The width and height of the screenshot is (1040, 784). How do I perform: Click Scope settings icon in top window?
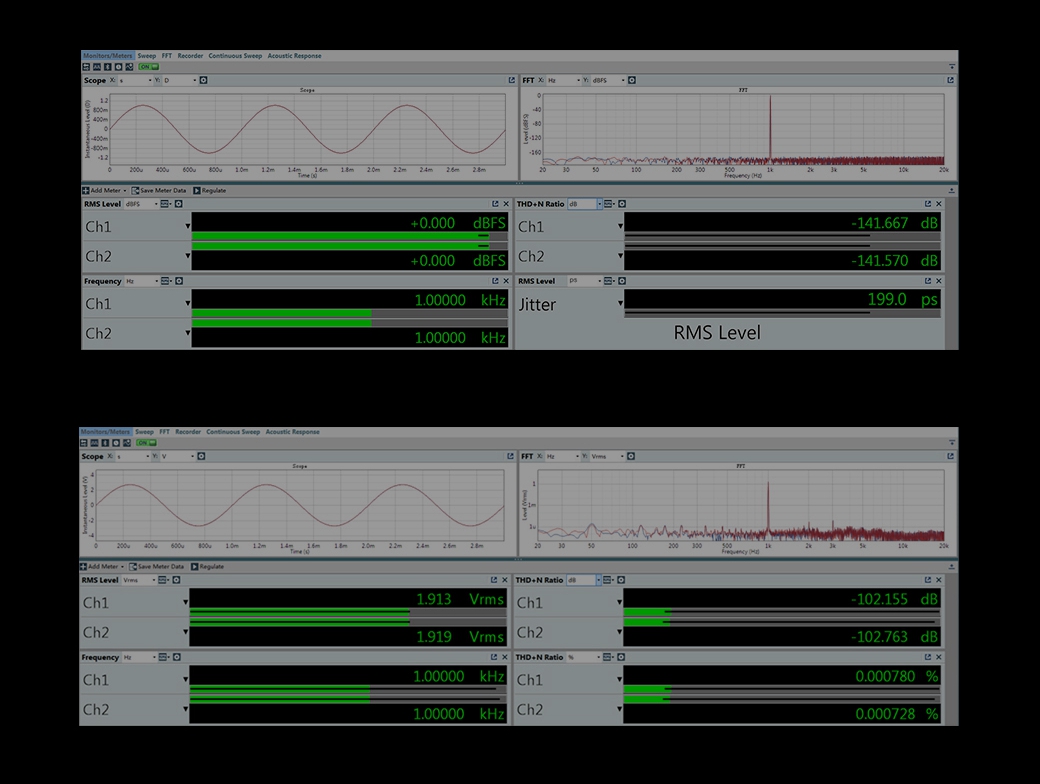pos(204,80)
